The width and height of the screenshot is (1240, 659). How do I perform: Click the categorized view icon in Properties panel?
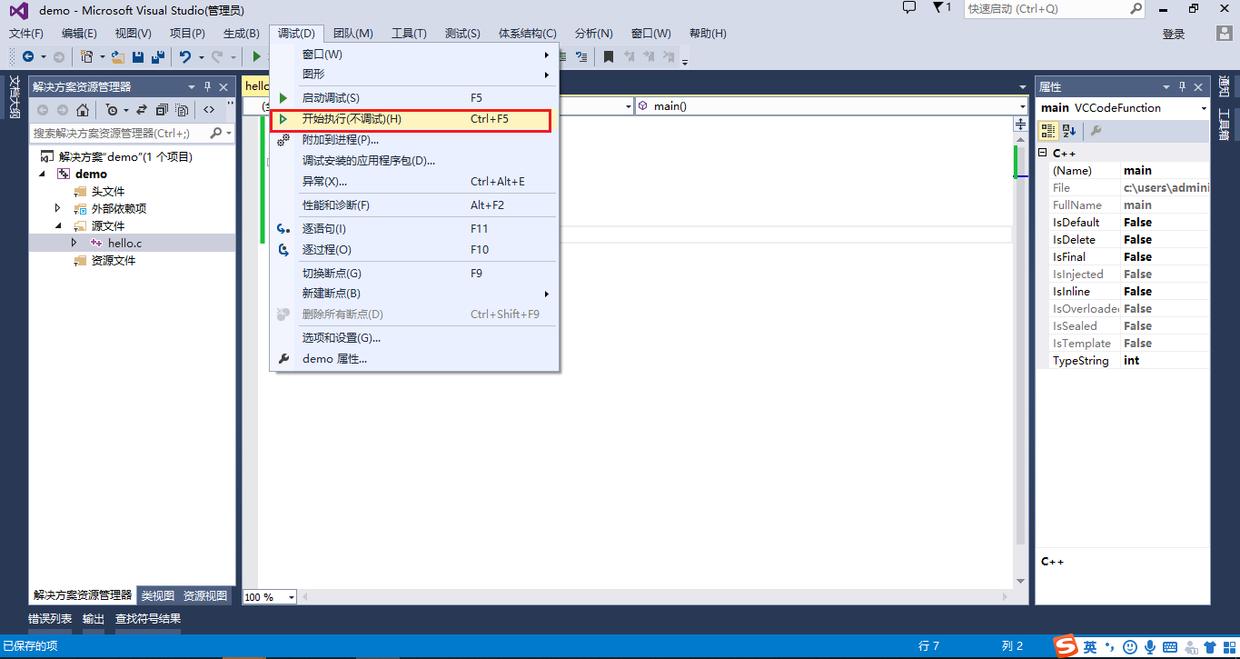[x=1047, y=129]
